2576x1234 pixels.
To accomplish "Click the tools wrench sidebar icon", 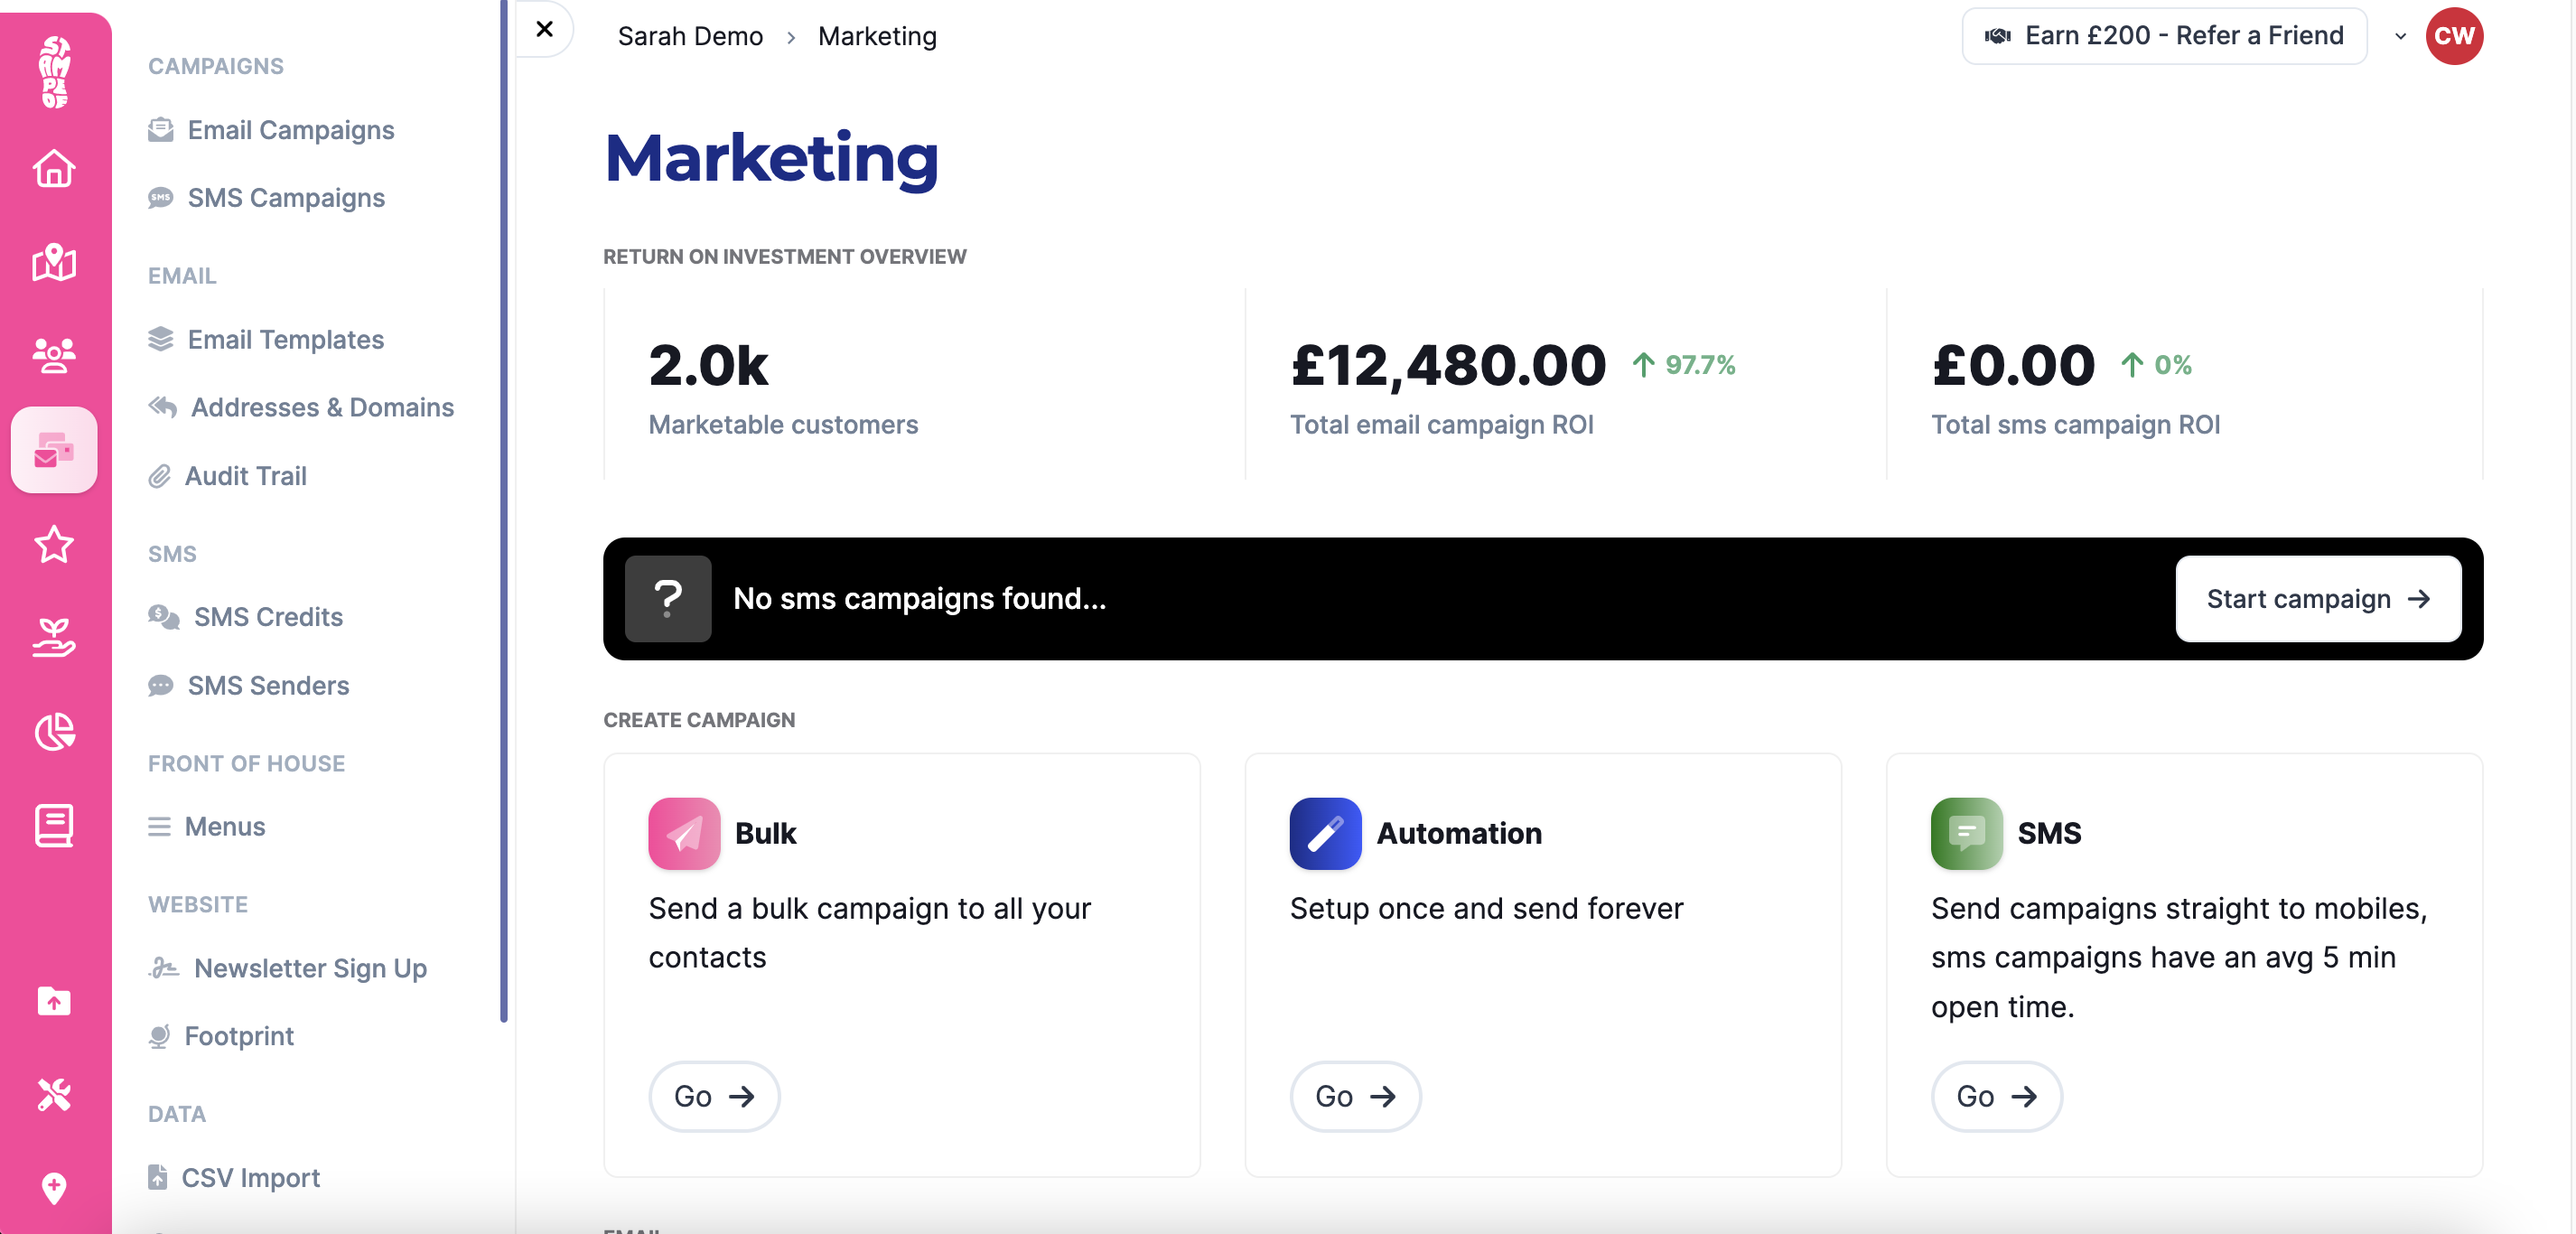I will point(54,1094).
